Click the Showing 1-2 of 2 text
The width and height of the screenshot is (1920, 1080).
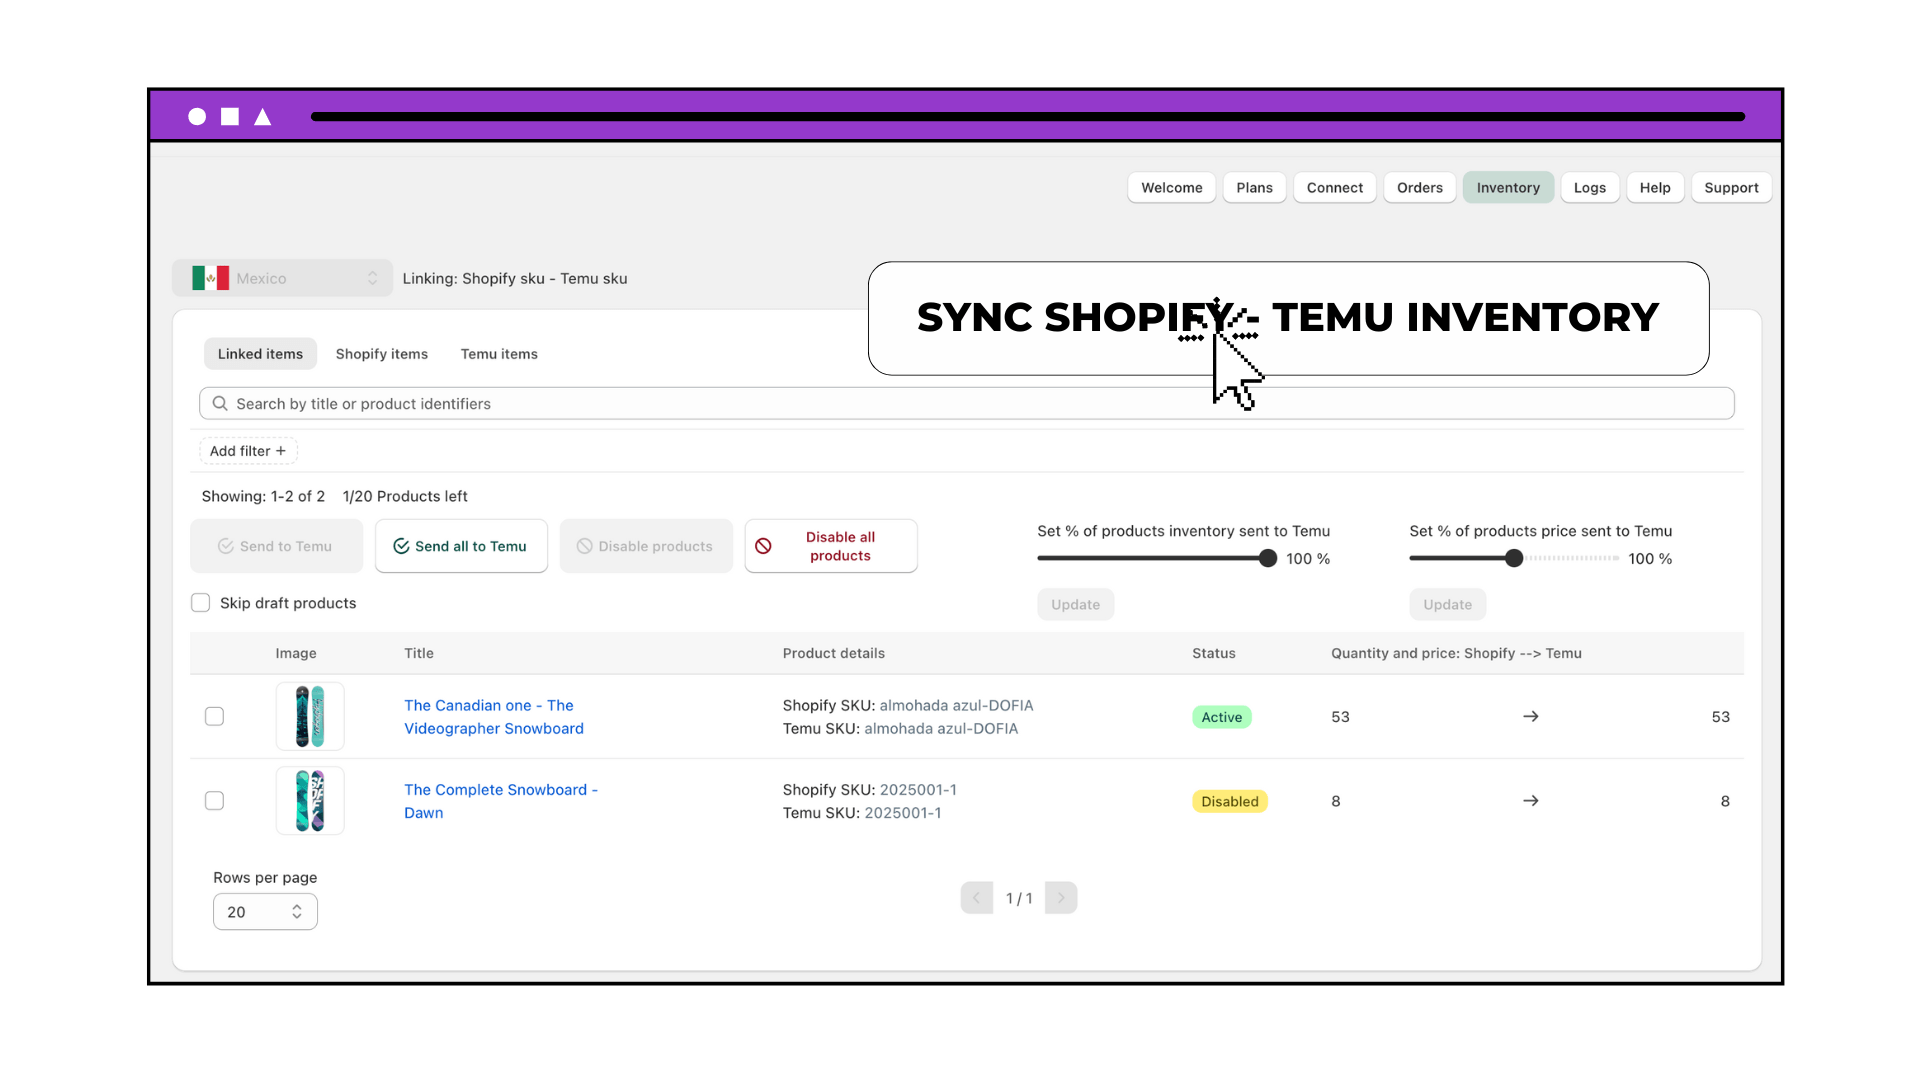point(263,496)
